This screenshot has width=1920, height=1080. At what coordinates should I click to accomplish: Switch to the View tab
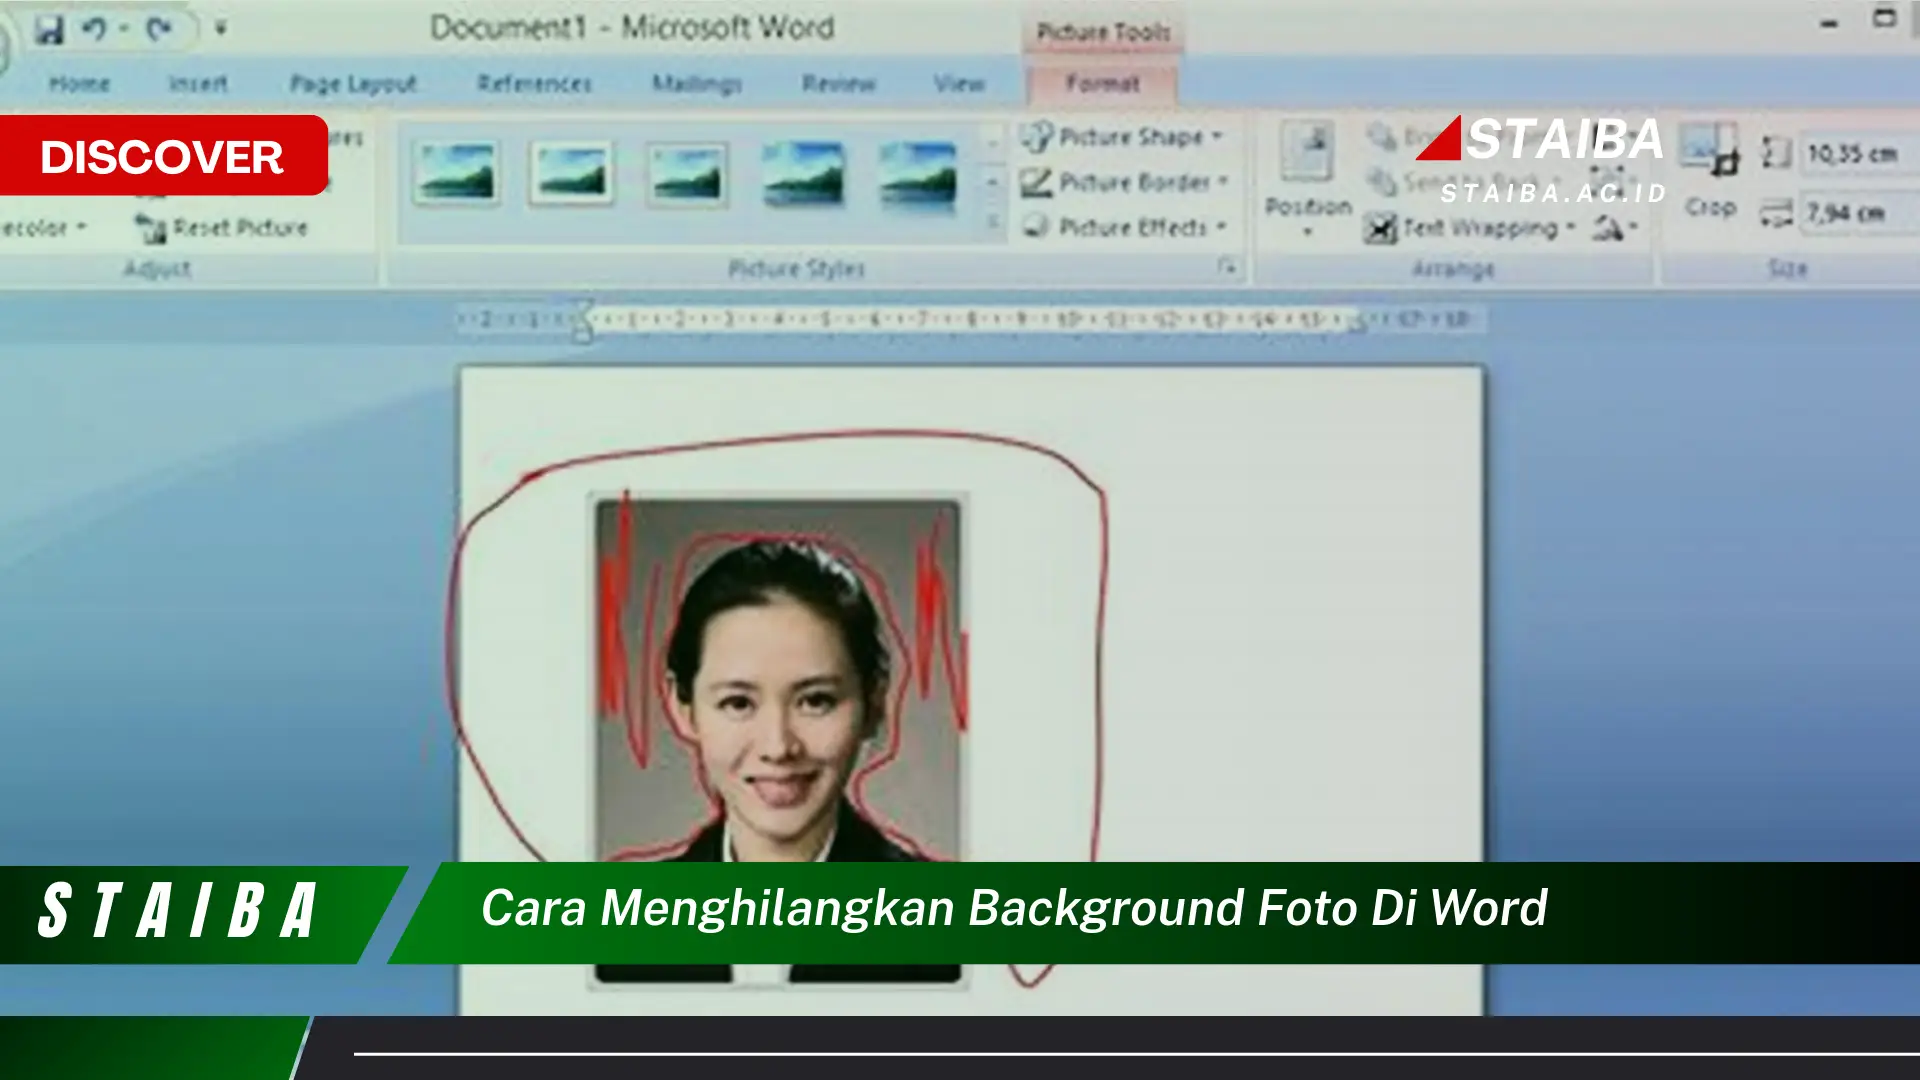click(x=959, y=84)
